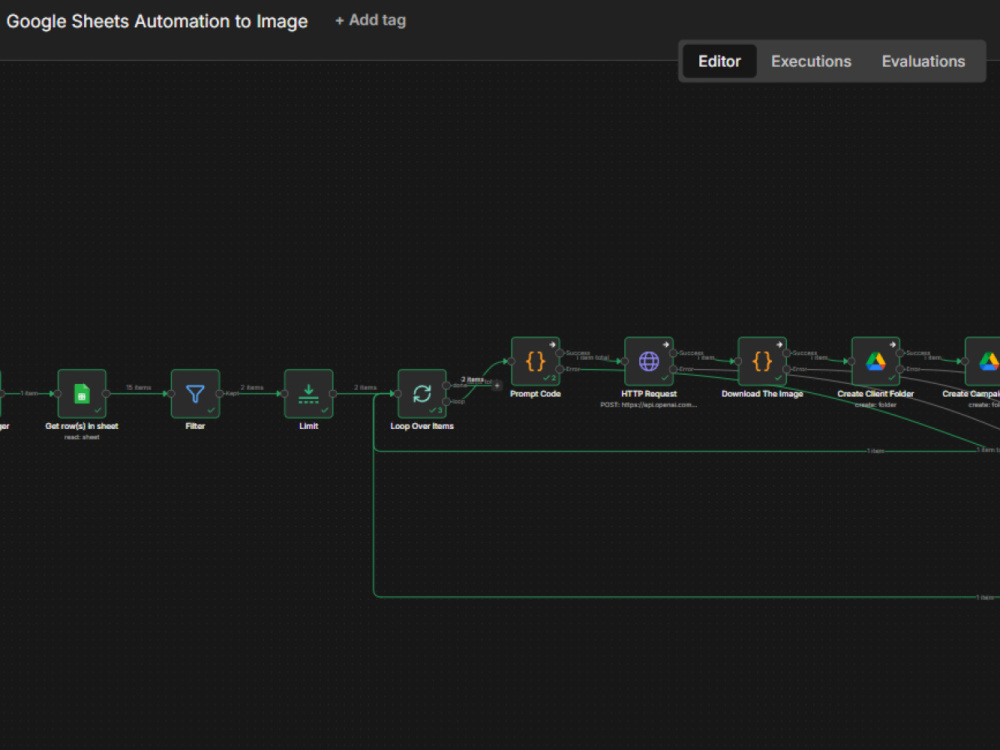The image size is (1000, 750).
Task: Click the POST URL subtitle under HTTP Request
Action: [649, 404]
